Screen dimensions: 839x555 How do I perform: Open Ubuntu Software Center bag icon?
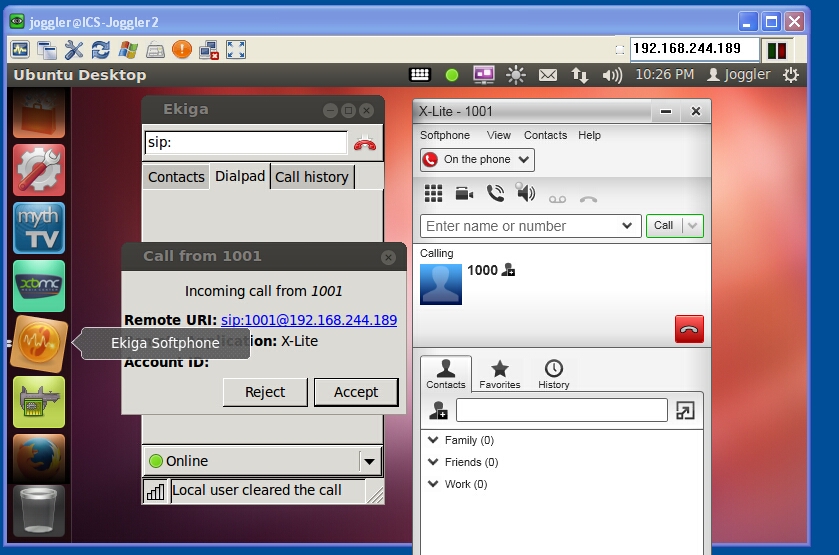[39, 113]
